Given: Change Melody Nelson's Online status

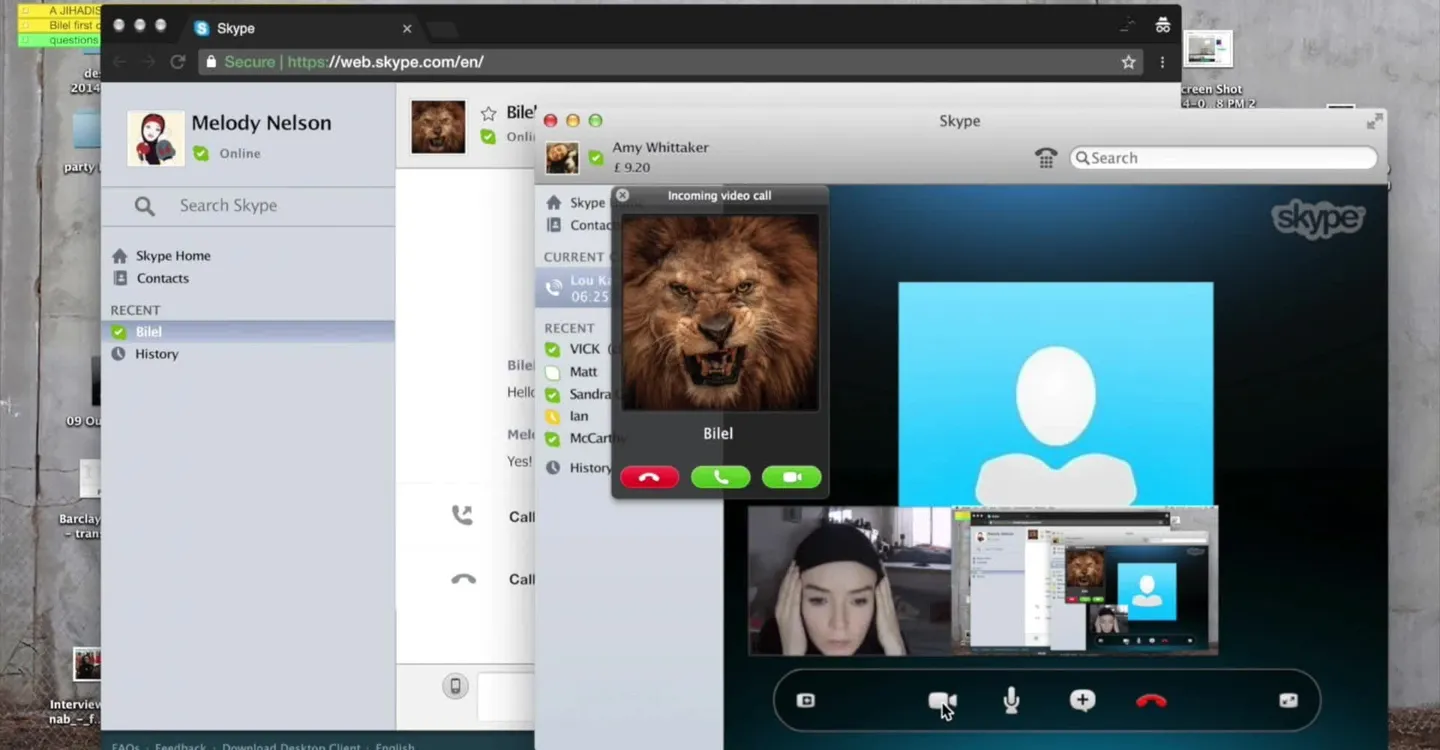Looking at the screenshot, I should [227, 153].
